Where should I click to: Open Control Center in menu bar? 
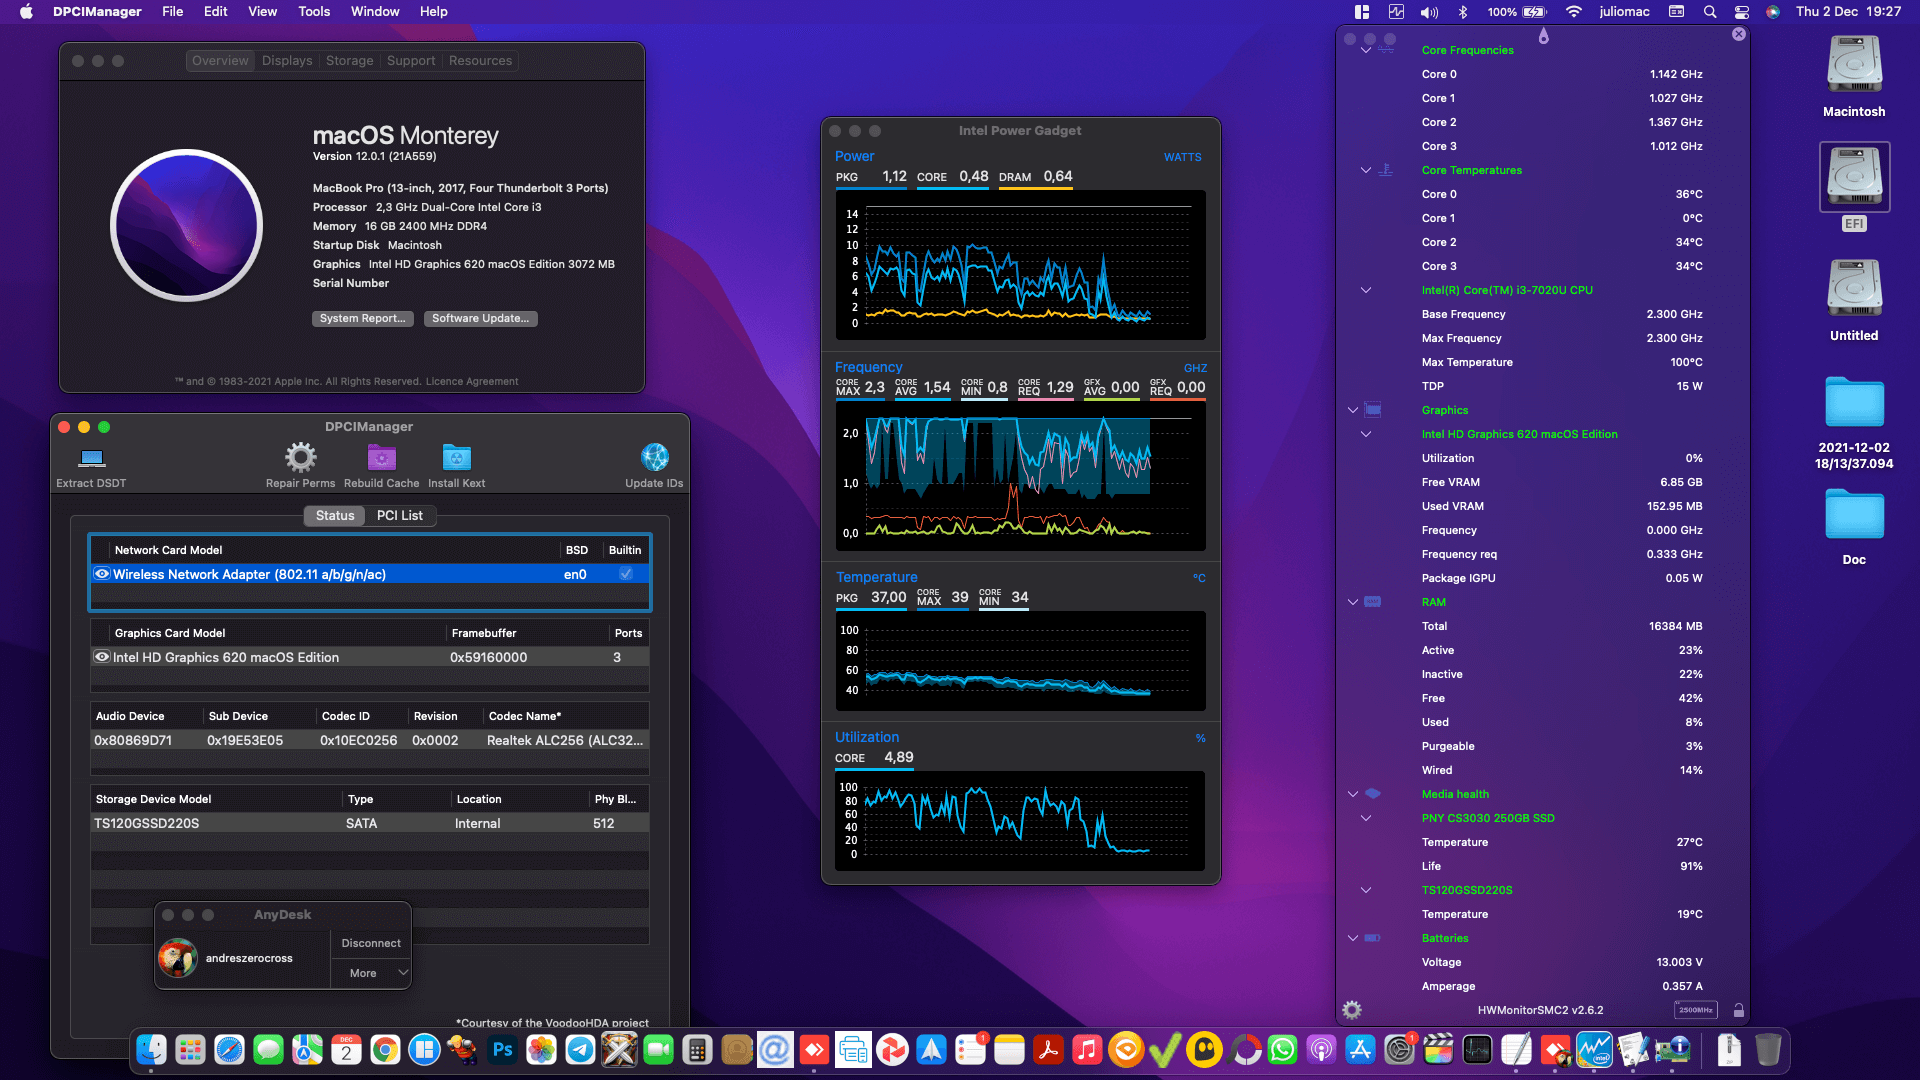1742,12
